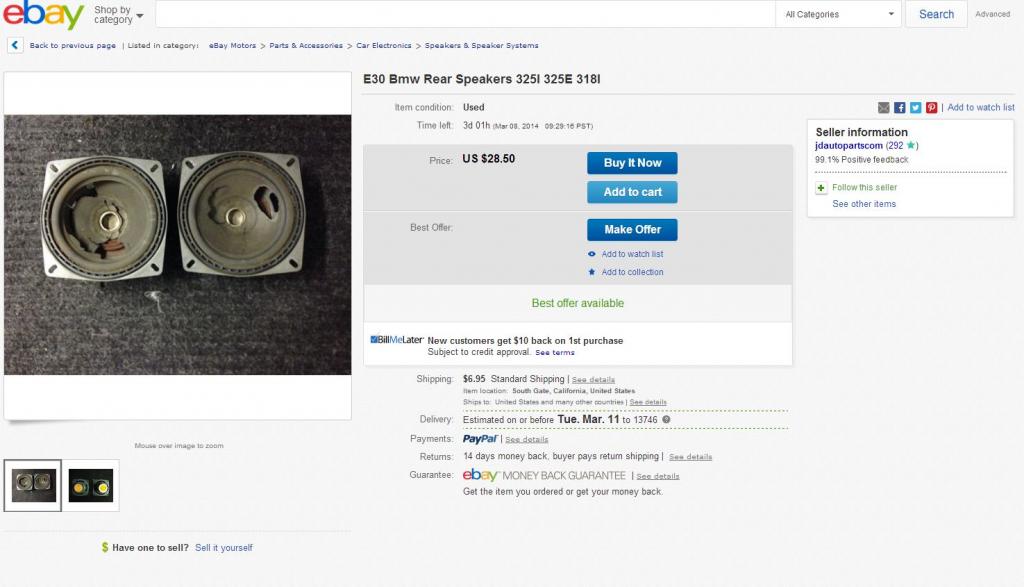This screenshot has height=587, width=1024.
Task: Click the seller's feedback star icon
Action: 912,146
